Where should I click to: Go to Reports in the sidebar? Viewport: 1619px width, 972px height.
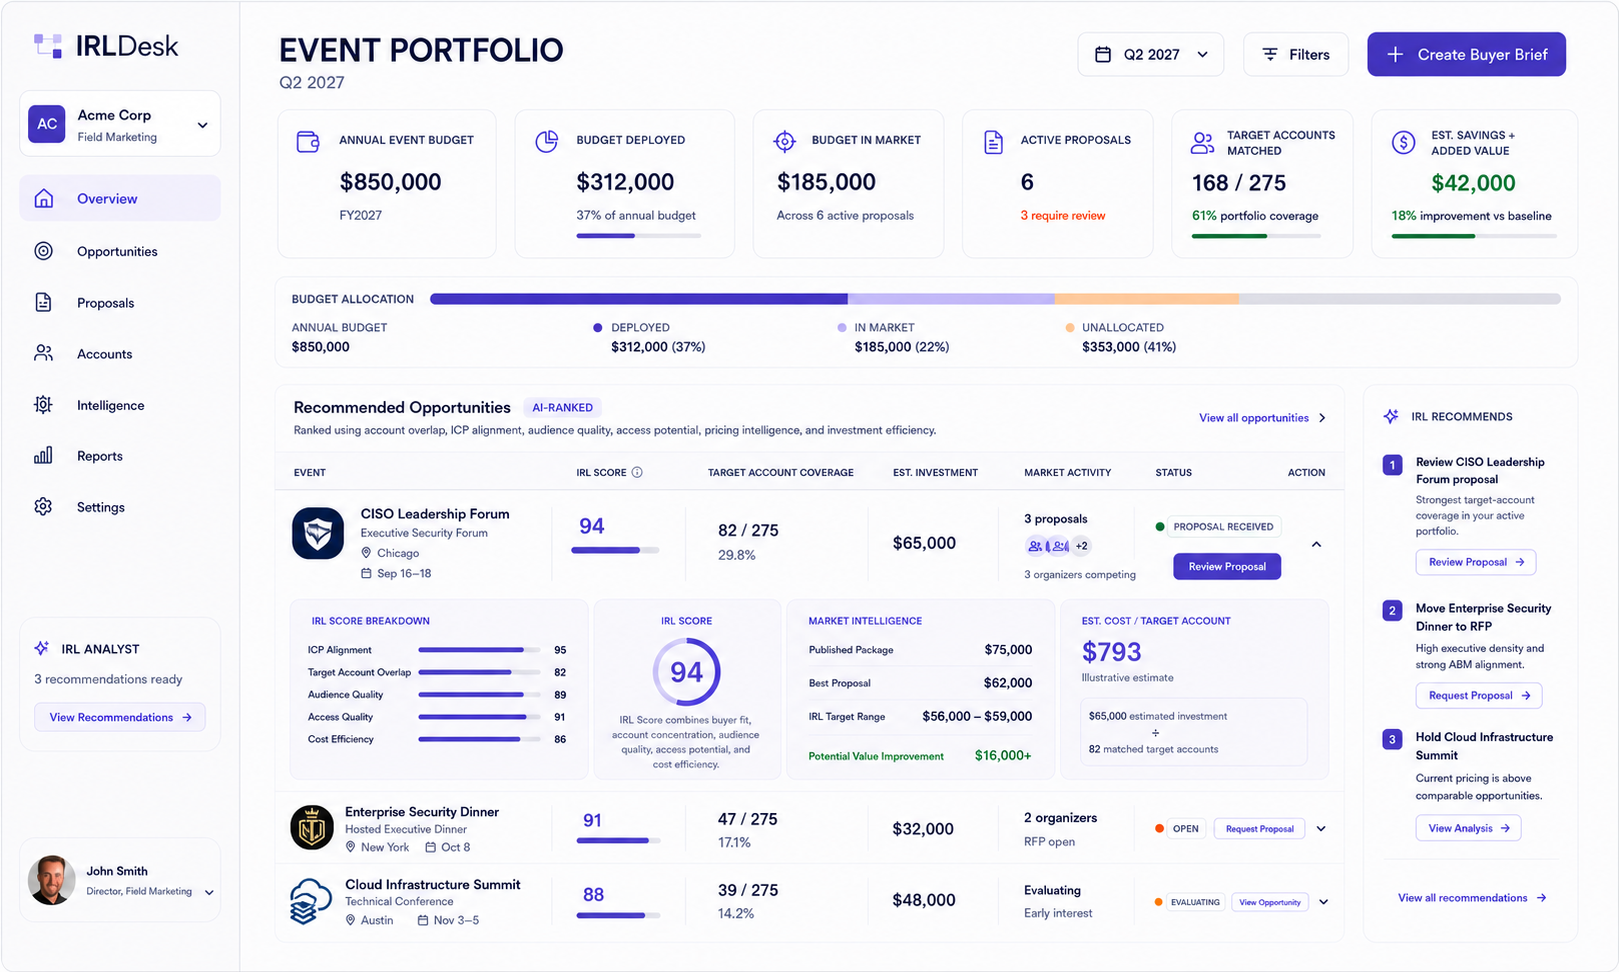click(120, 456)
